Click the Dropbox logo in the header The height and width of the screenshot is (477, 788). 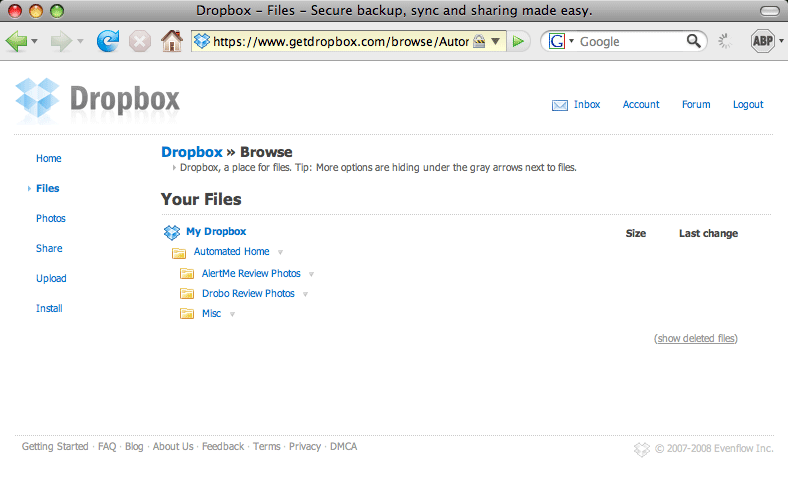pos(98,100)
